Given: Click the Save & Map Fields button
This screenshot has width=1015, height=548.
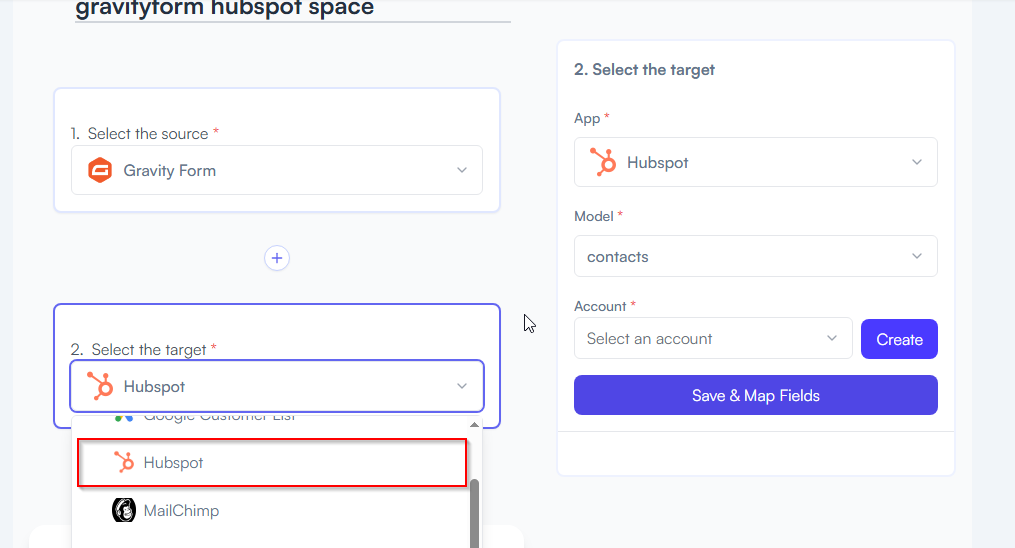Looking at the screenshot, I should pyautogui.click(x=755, y=395).
